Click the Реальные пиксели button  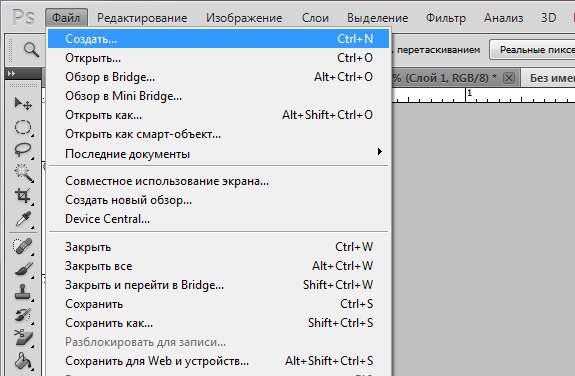[532, 50]
